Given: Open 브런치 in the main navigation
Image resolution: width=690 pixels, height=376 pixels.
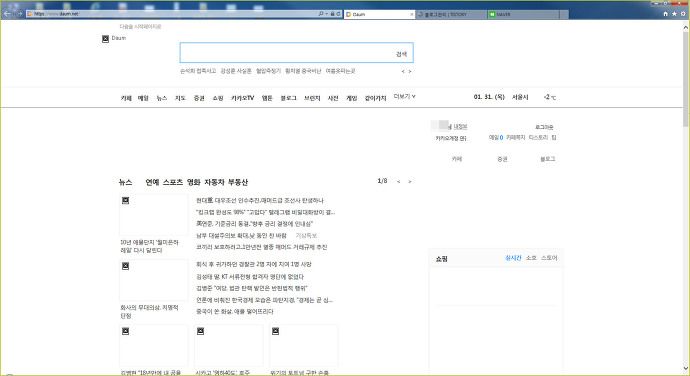Looking at the screenshot, I should point(312,98).
